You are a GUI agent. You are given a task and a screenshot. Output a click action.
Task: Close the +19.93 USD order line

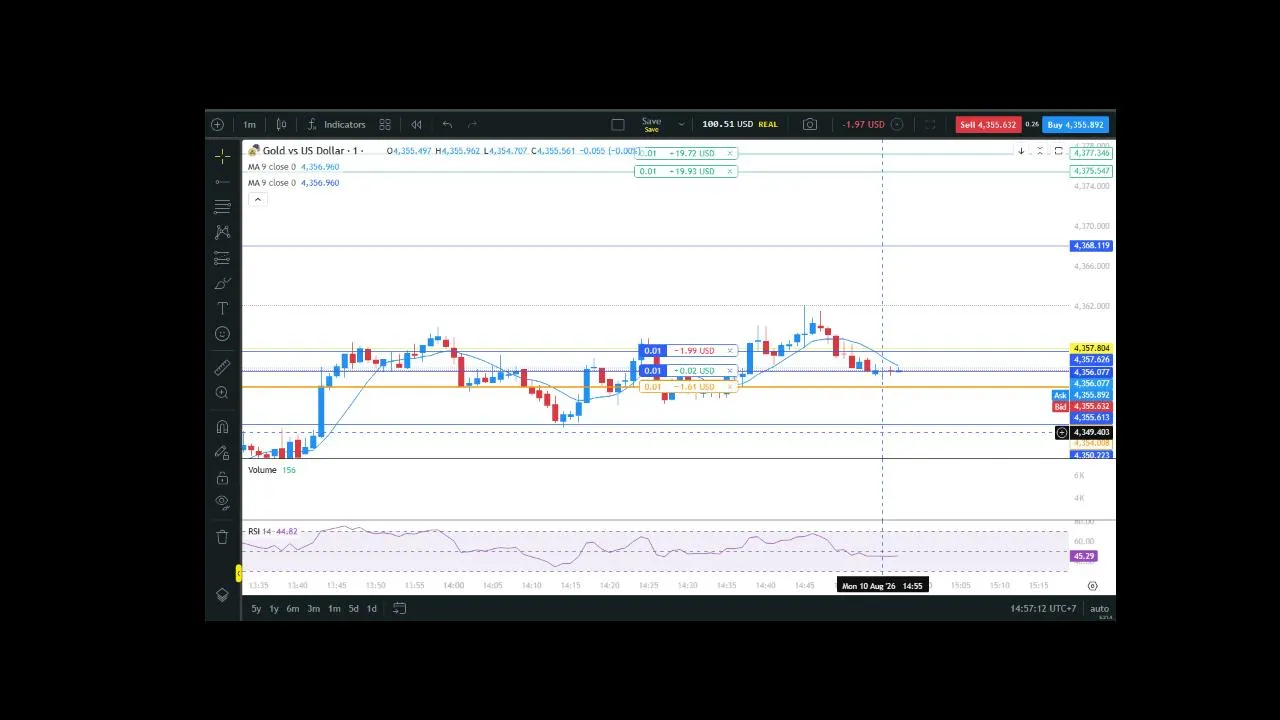(731, 171)
